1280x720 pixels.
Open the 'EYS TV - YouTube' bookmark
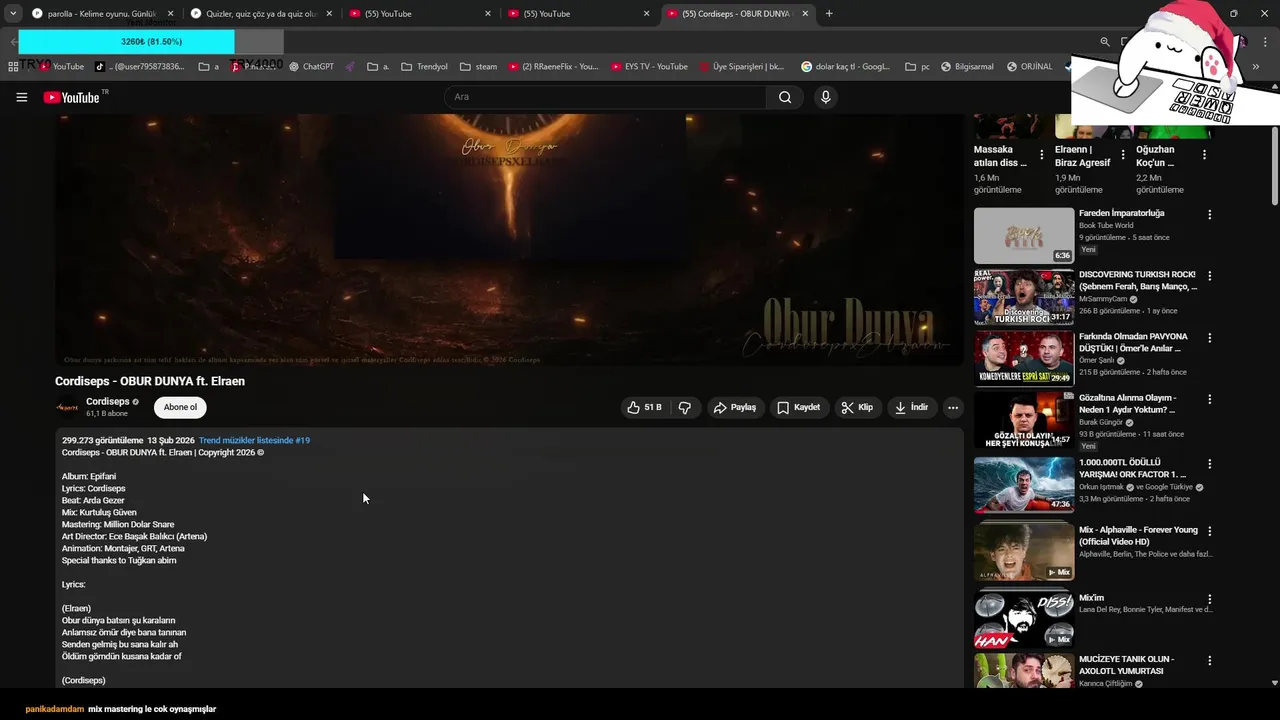point(648,67)
